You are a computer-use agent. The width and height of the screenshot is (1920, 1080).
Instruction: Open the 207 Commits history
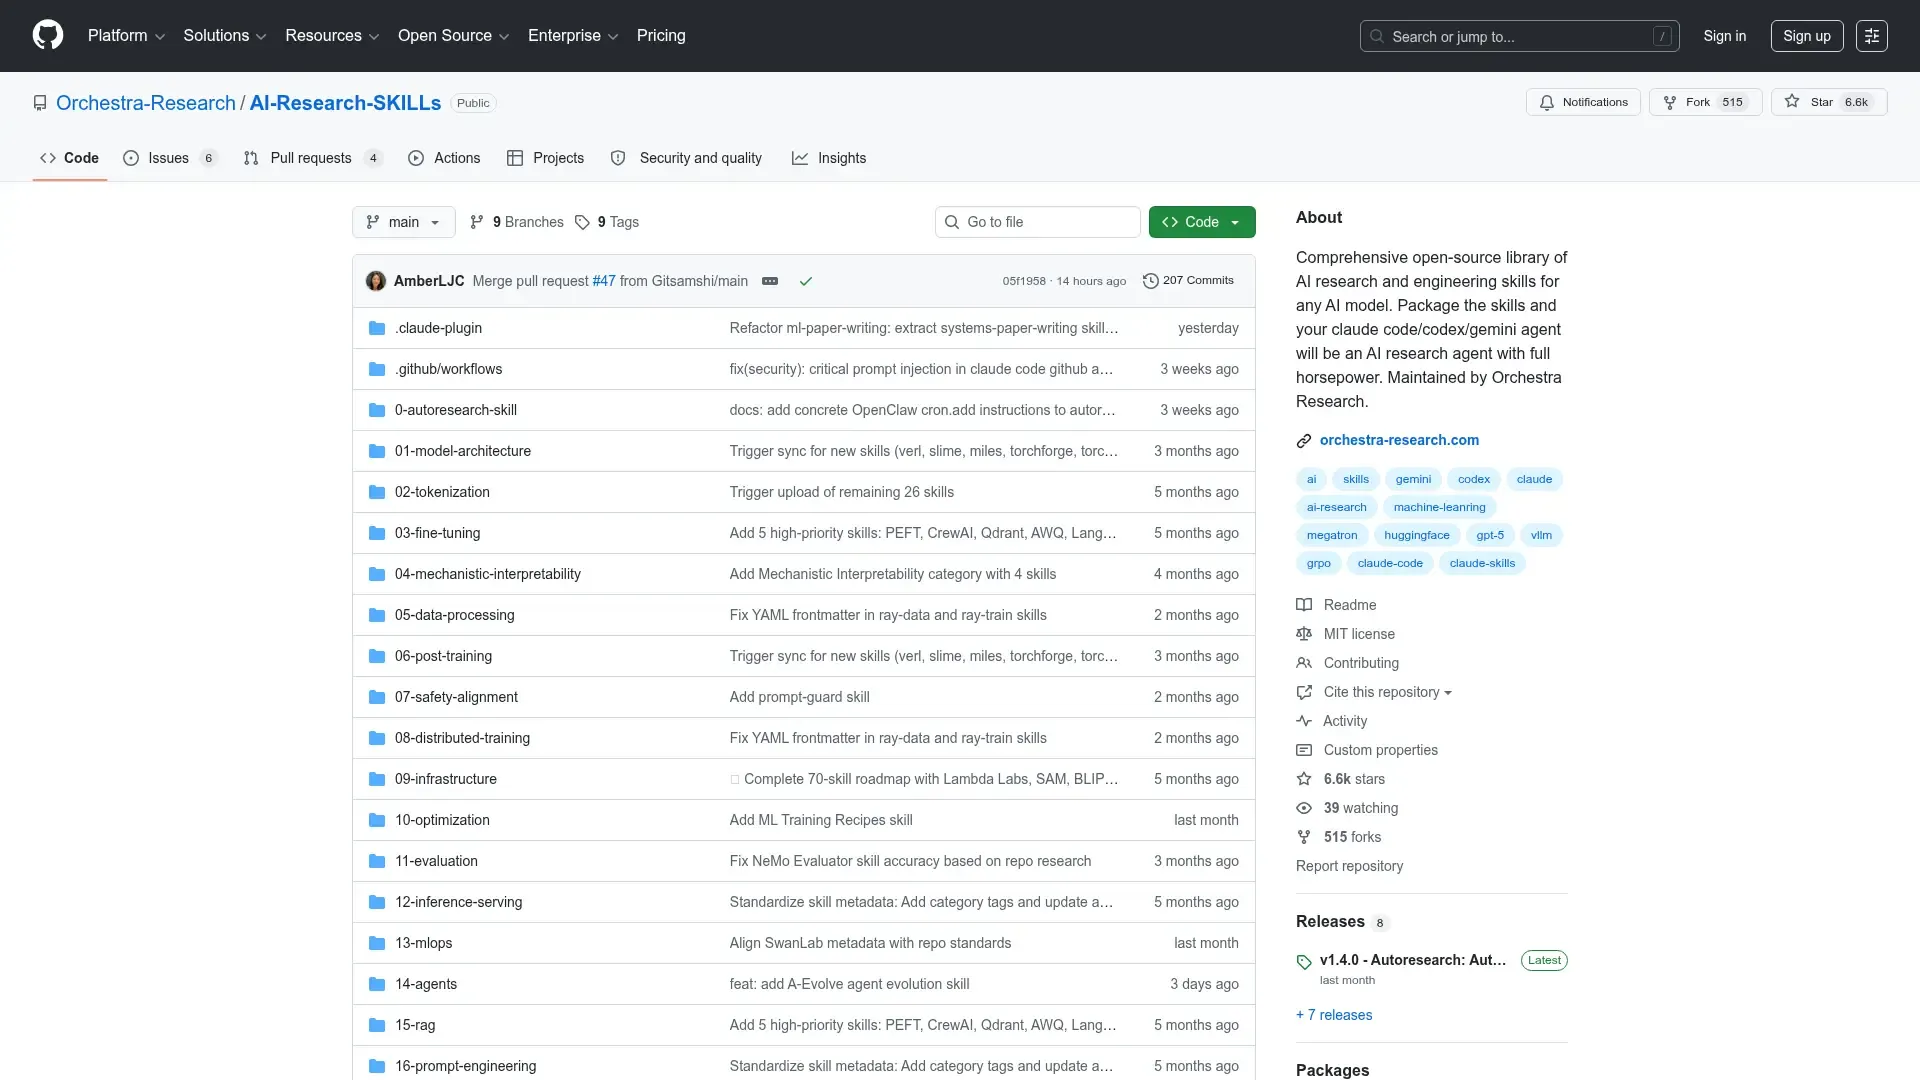coord(1188,281)
